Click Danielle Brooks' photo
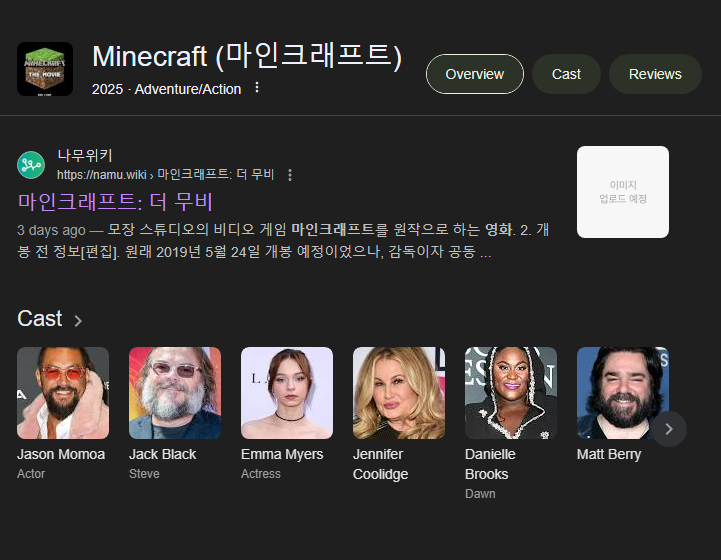721x560 pixels. coord(511,393)
